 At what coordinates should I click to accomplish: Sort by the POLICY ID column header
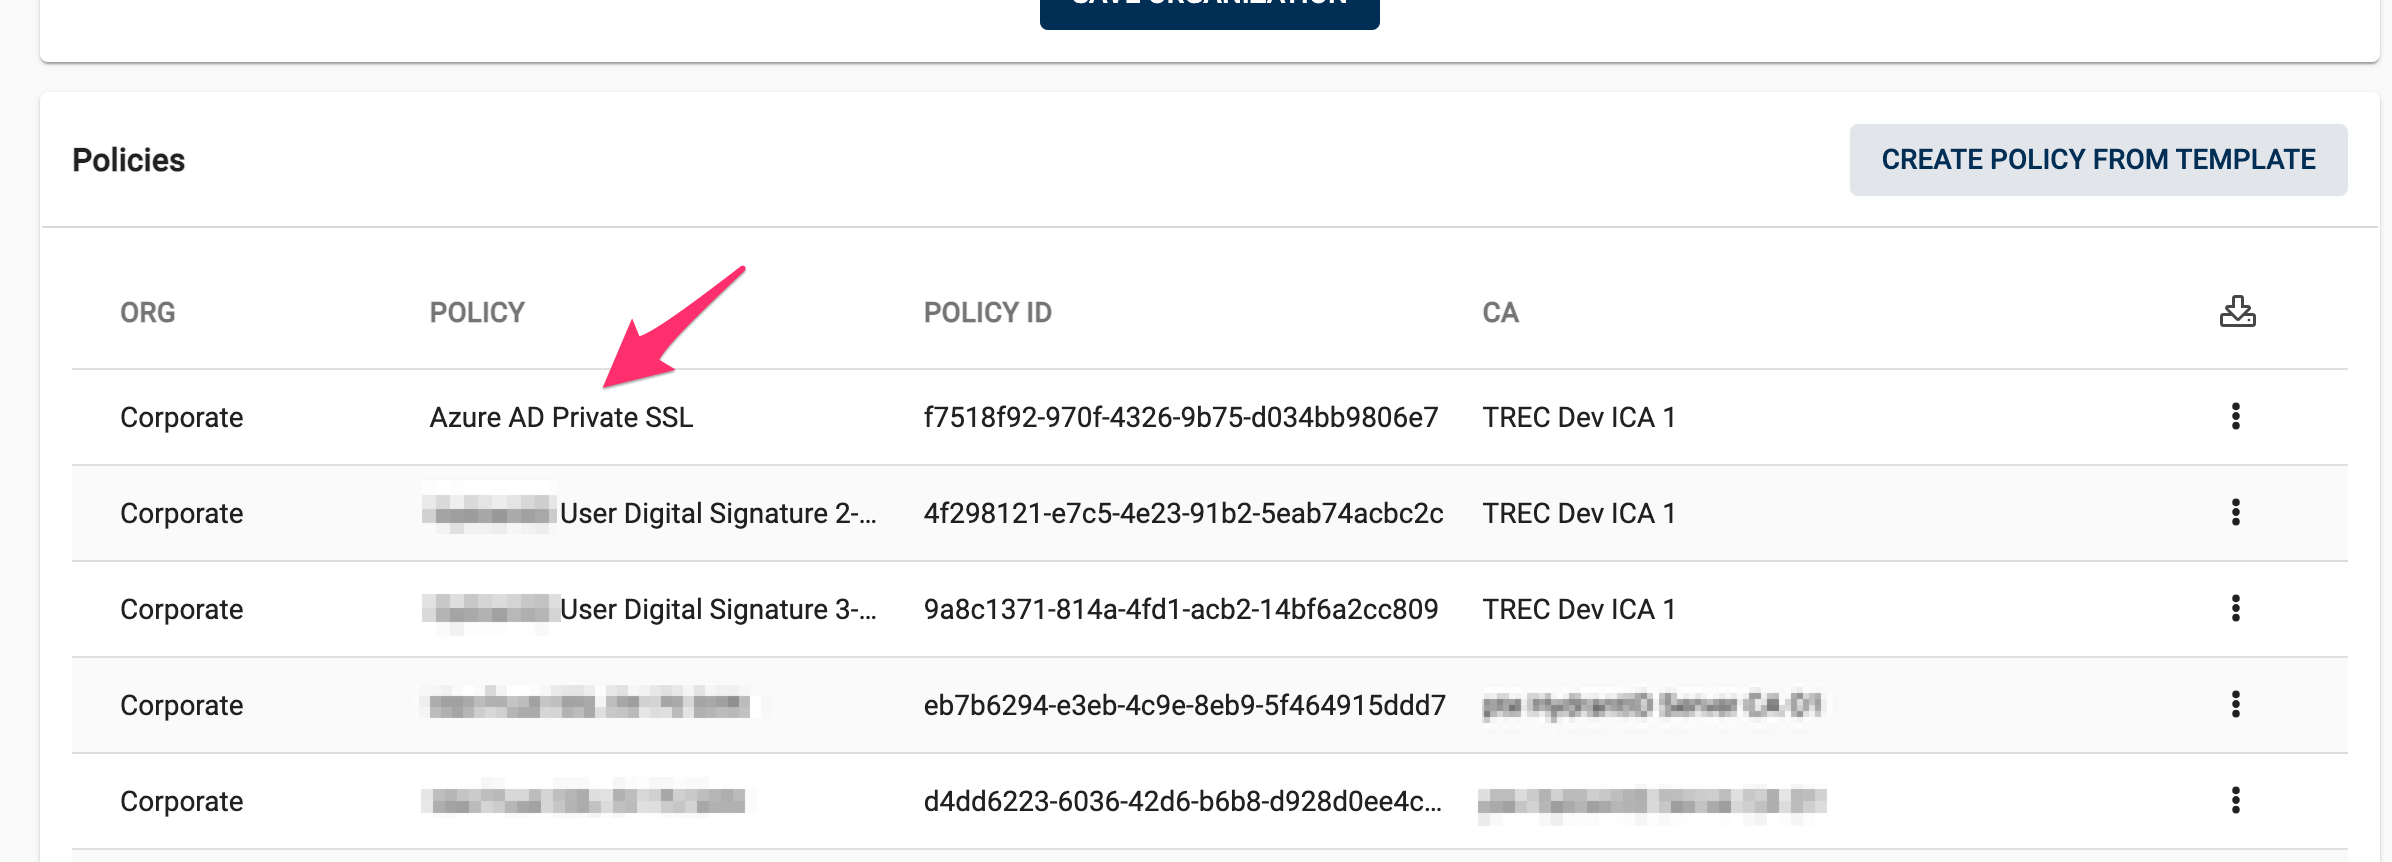(987, 313)
